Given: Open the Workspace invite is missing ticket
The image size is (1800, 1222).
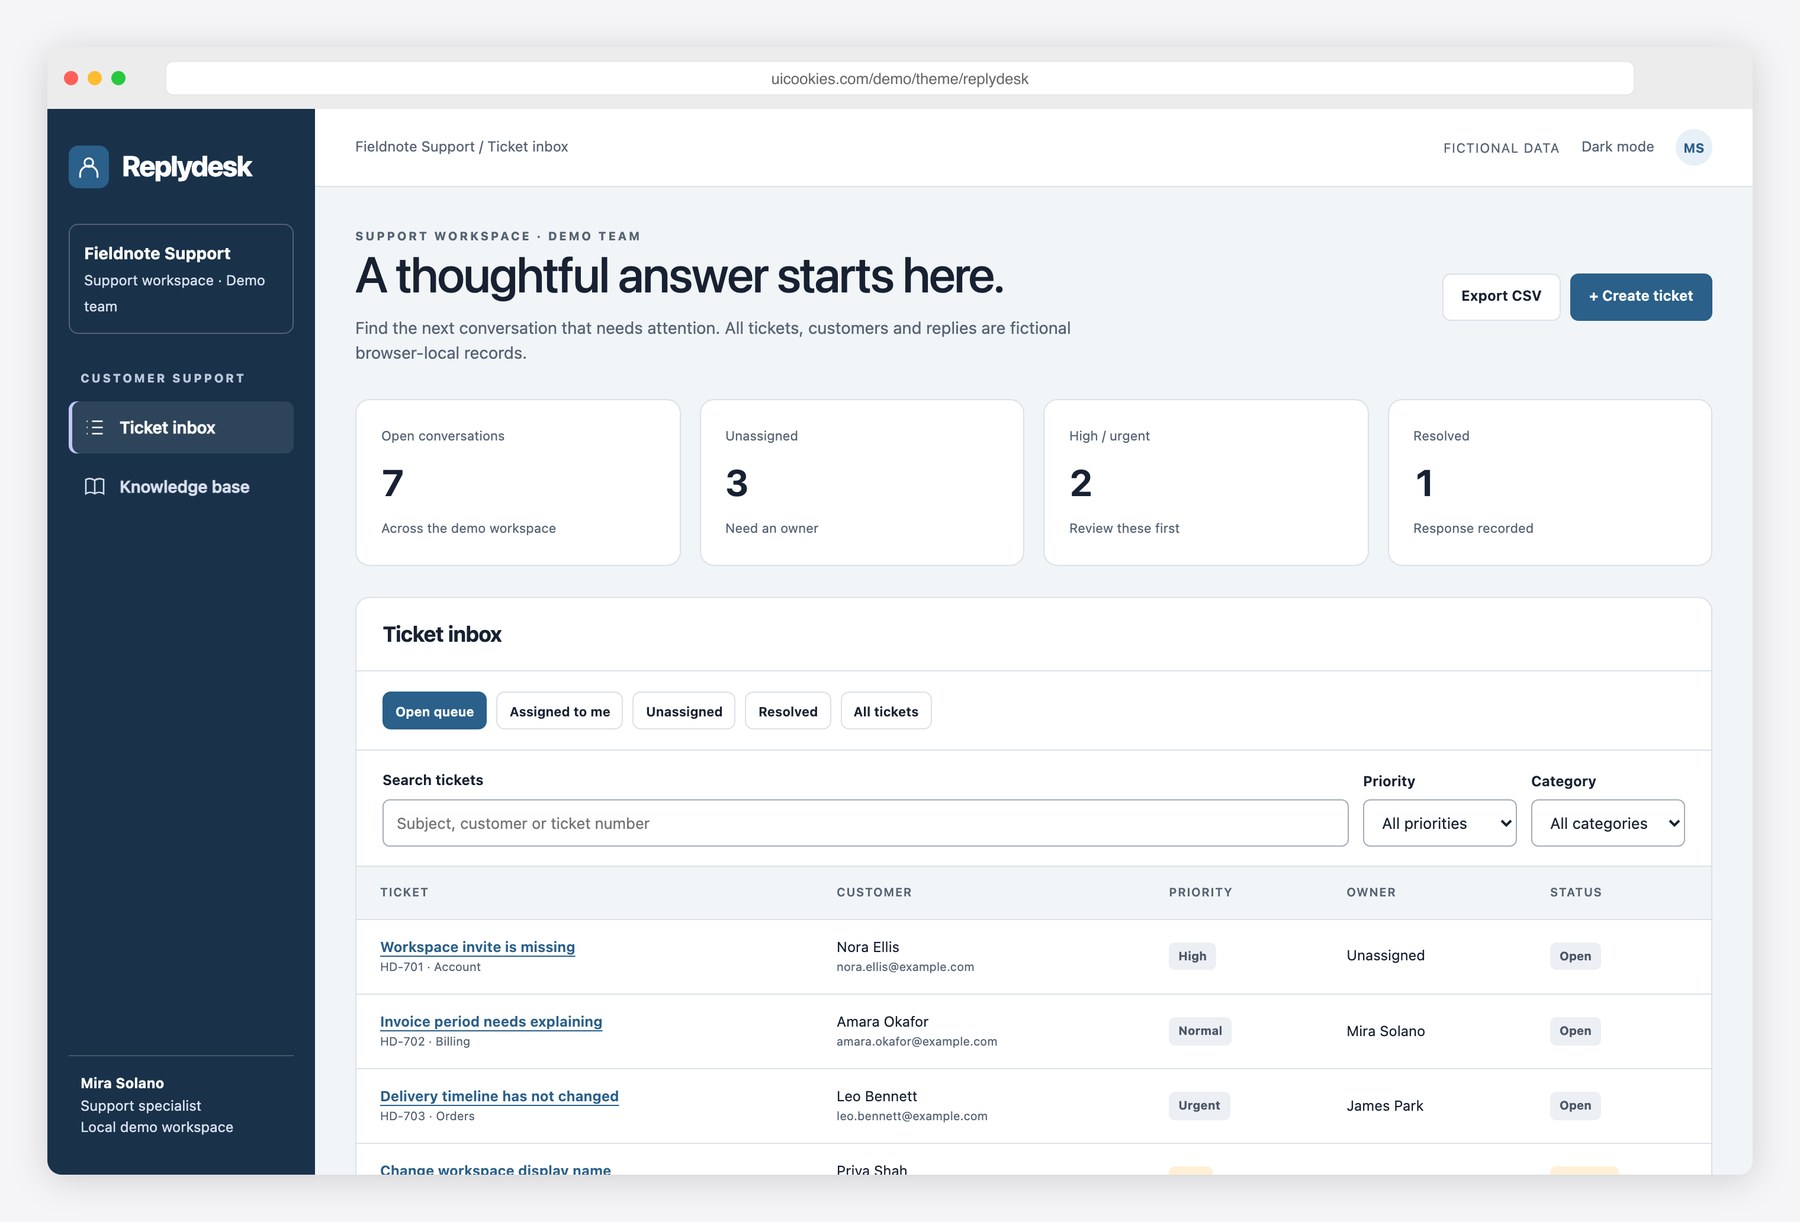Looking at the screenshot, I should click(477, 947).
